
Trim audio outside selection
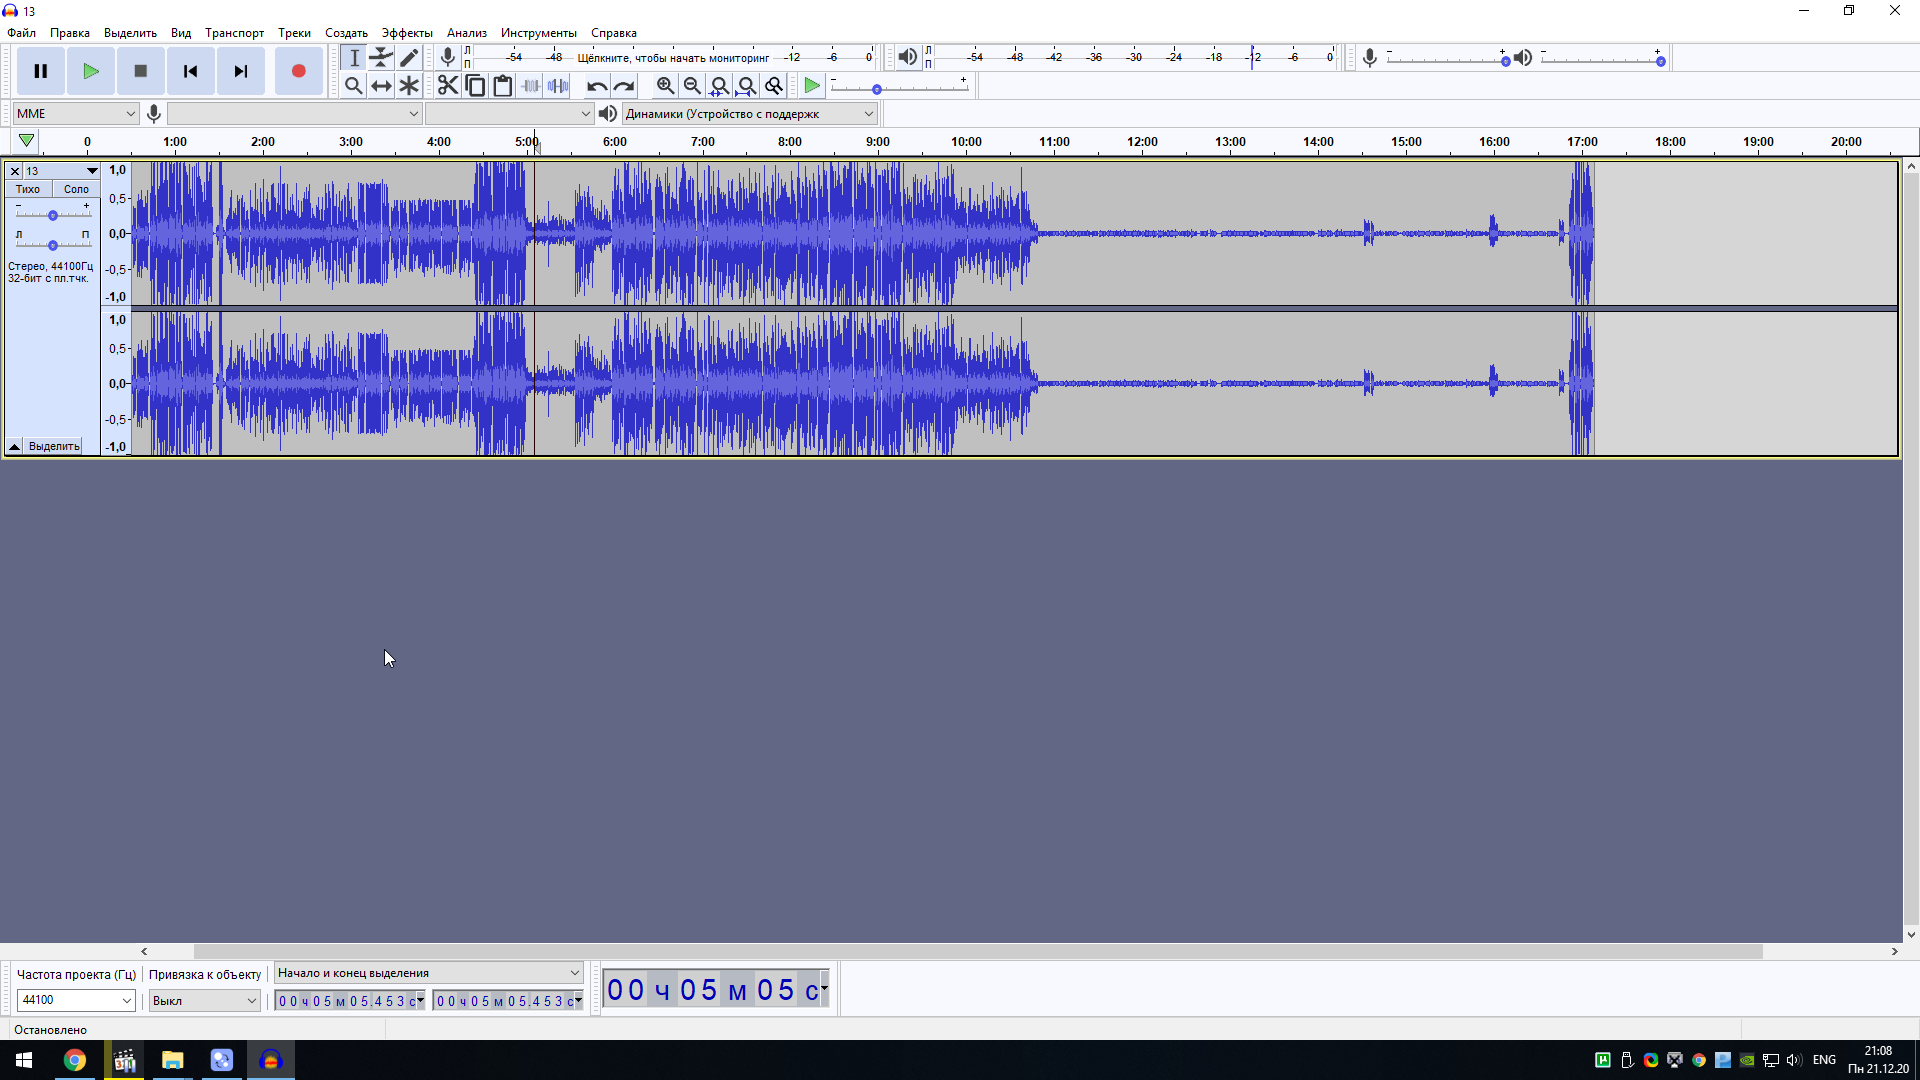coord(531,86)
